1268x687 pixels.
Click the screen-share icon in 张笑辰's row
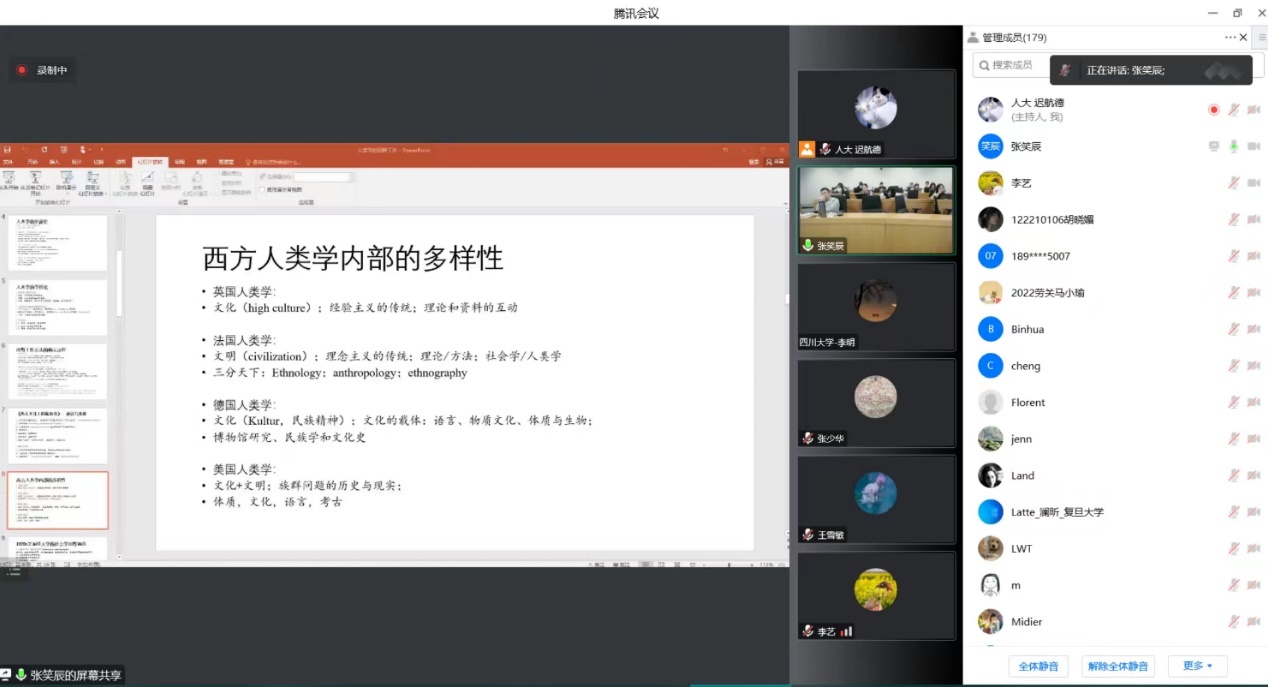(1214, 146)
